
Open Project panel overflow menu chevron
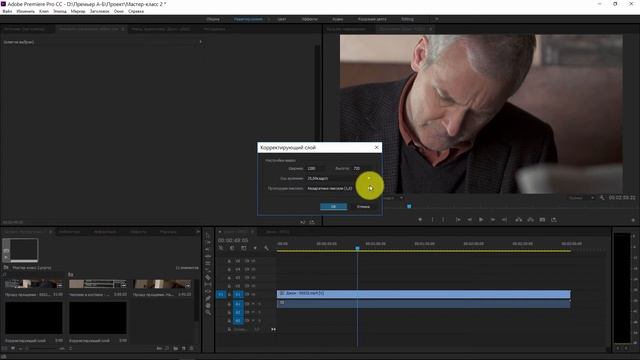coord(198,232)
